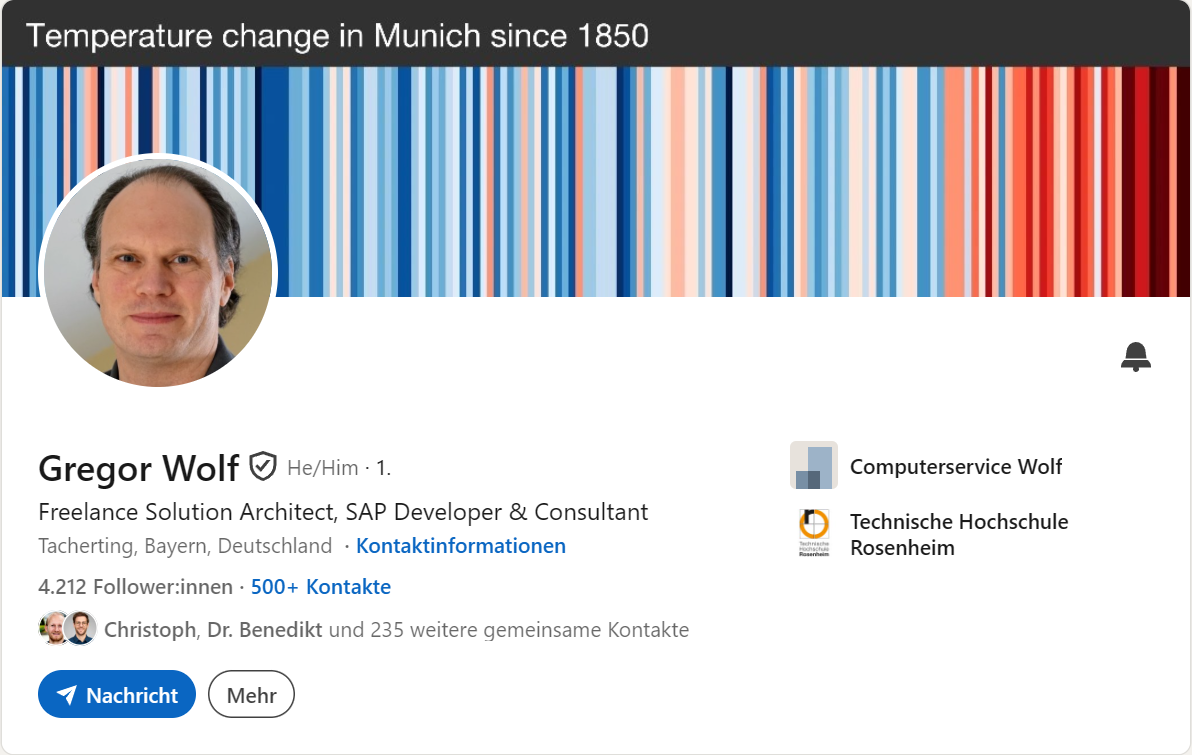Open the second mutual contact avatar

tap(80, 629)
